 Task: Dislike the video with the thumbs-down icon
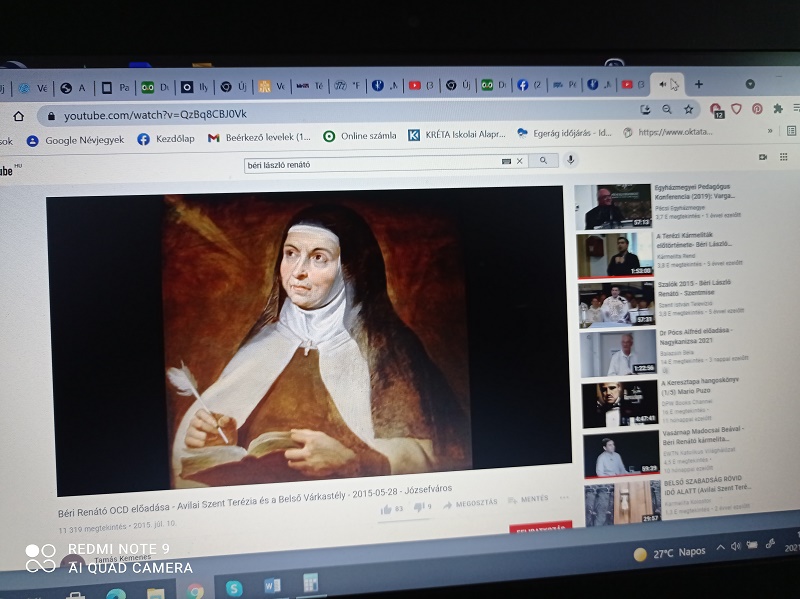[419, 507]
